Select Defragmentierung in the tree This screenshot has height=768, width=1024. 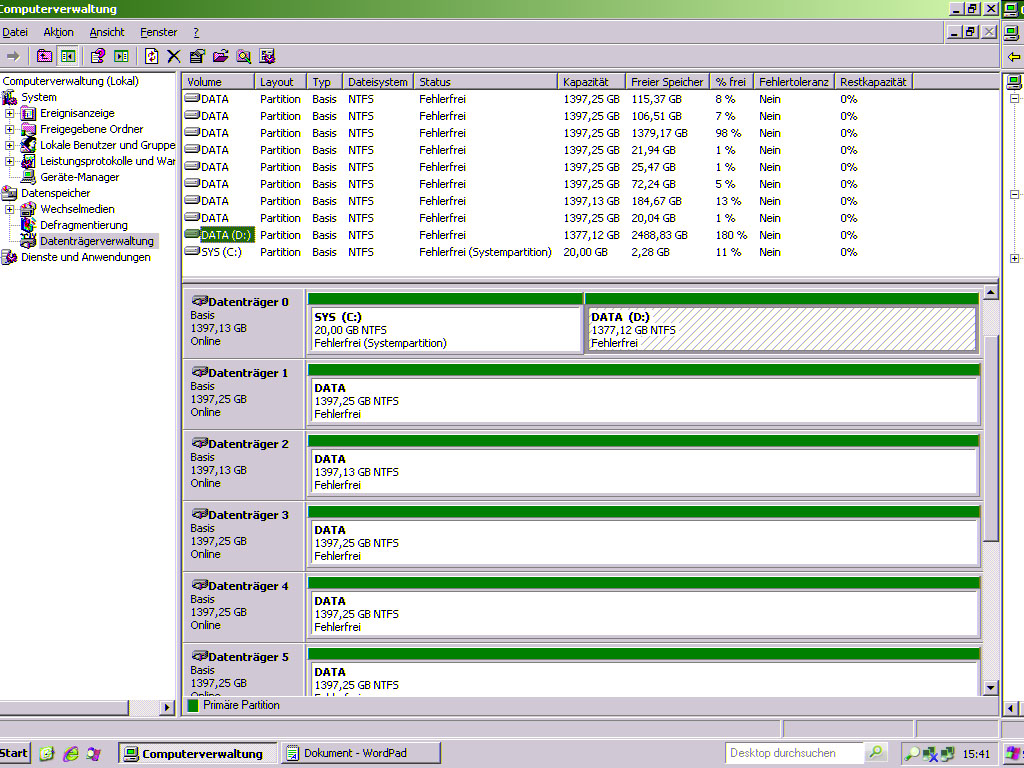pos(83,225)
